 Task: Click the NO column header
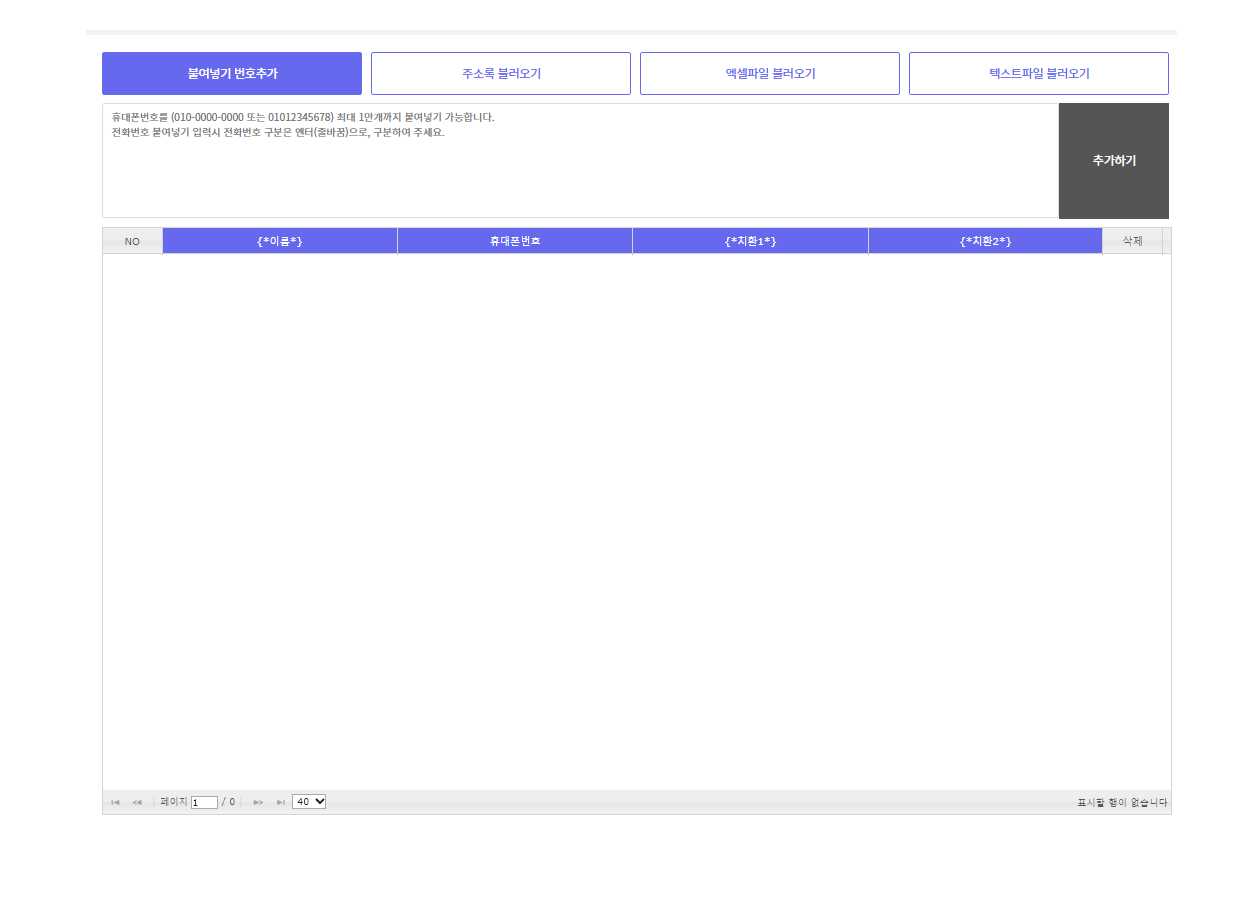point(132,241)
